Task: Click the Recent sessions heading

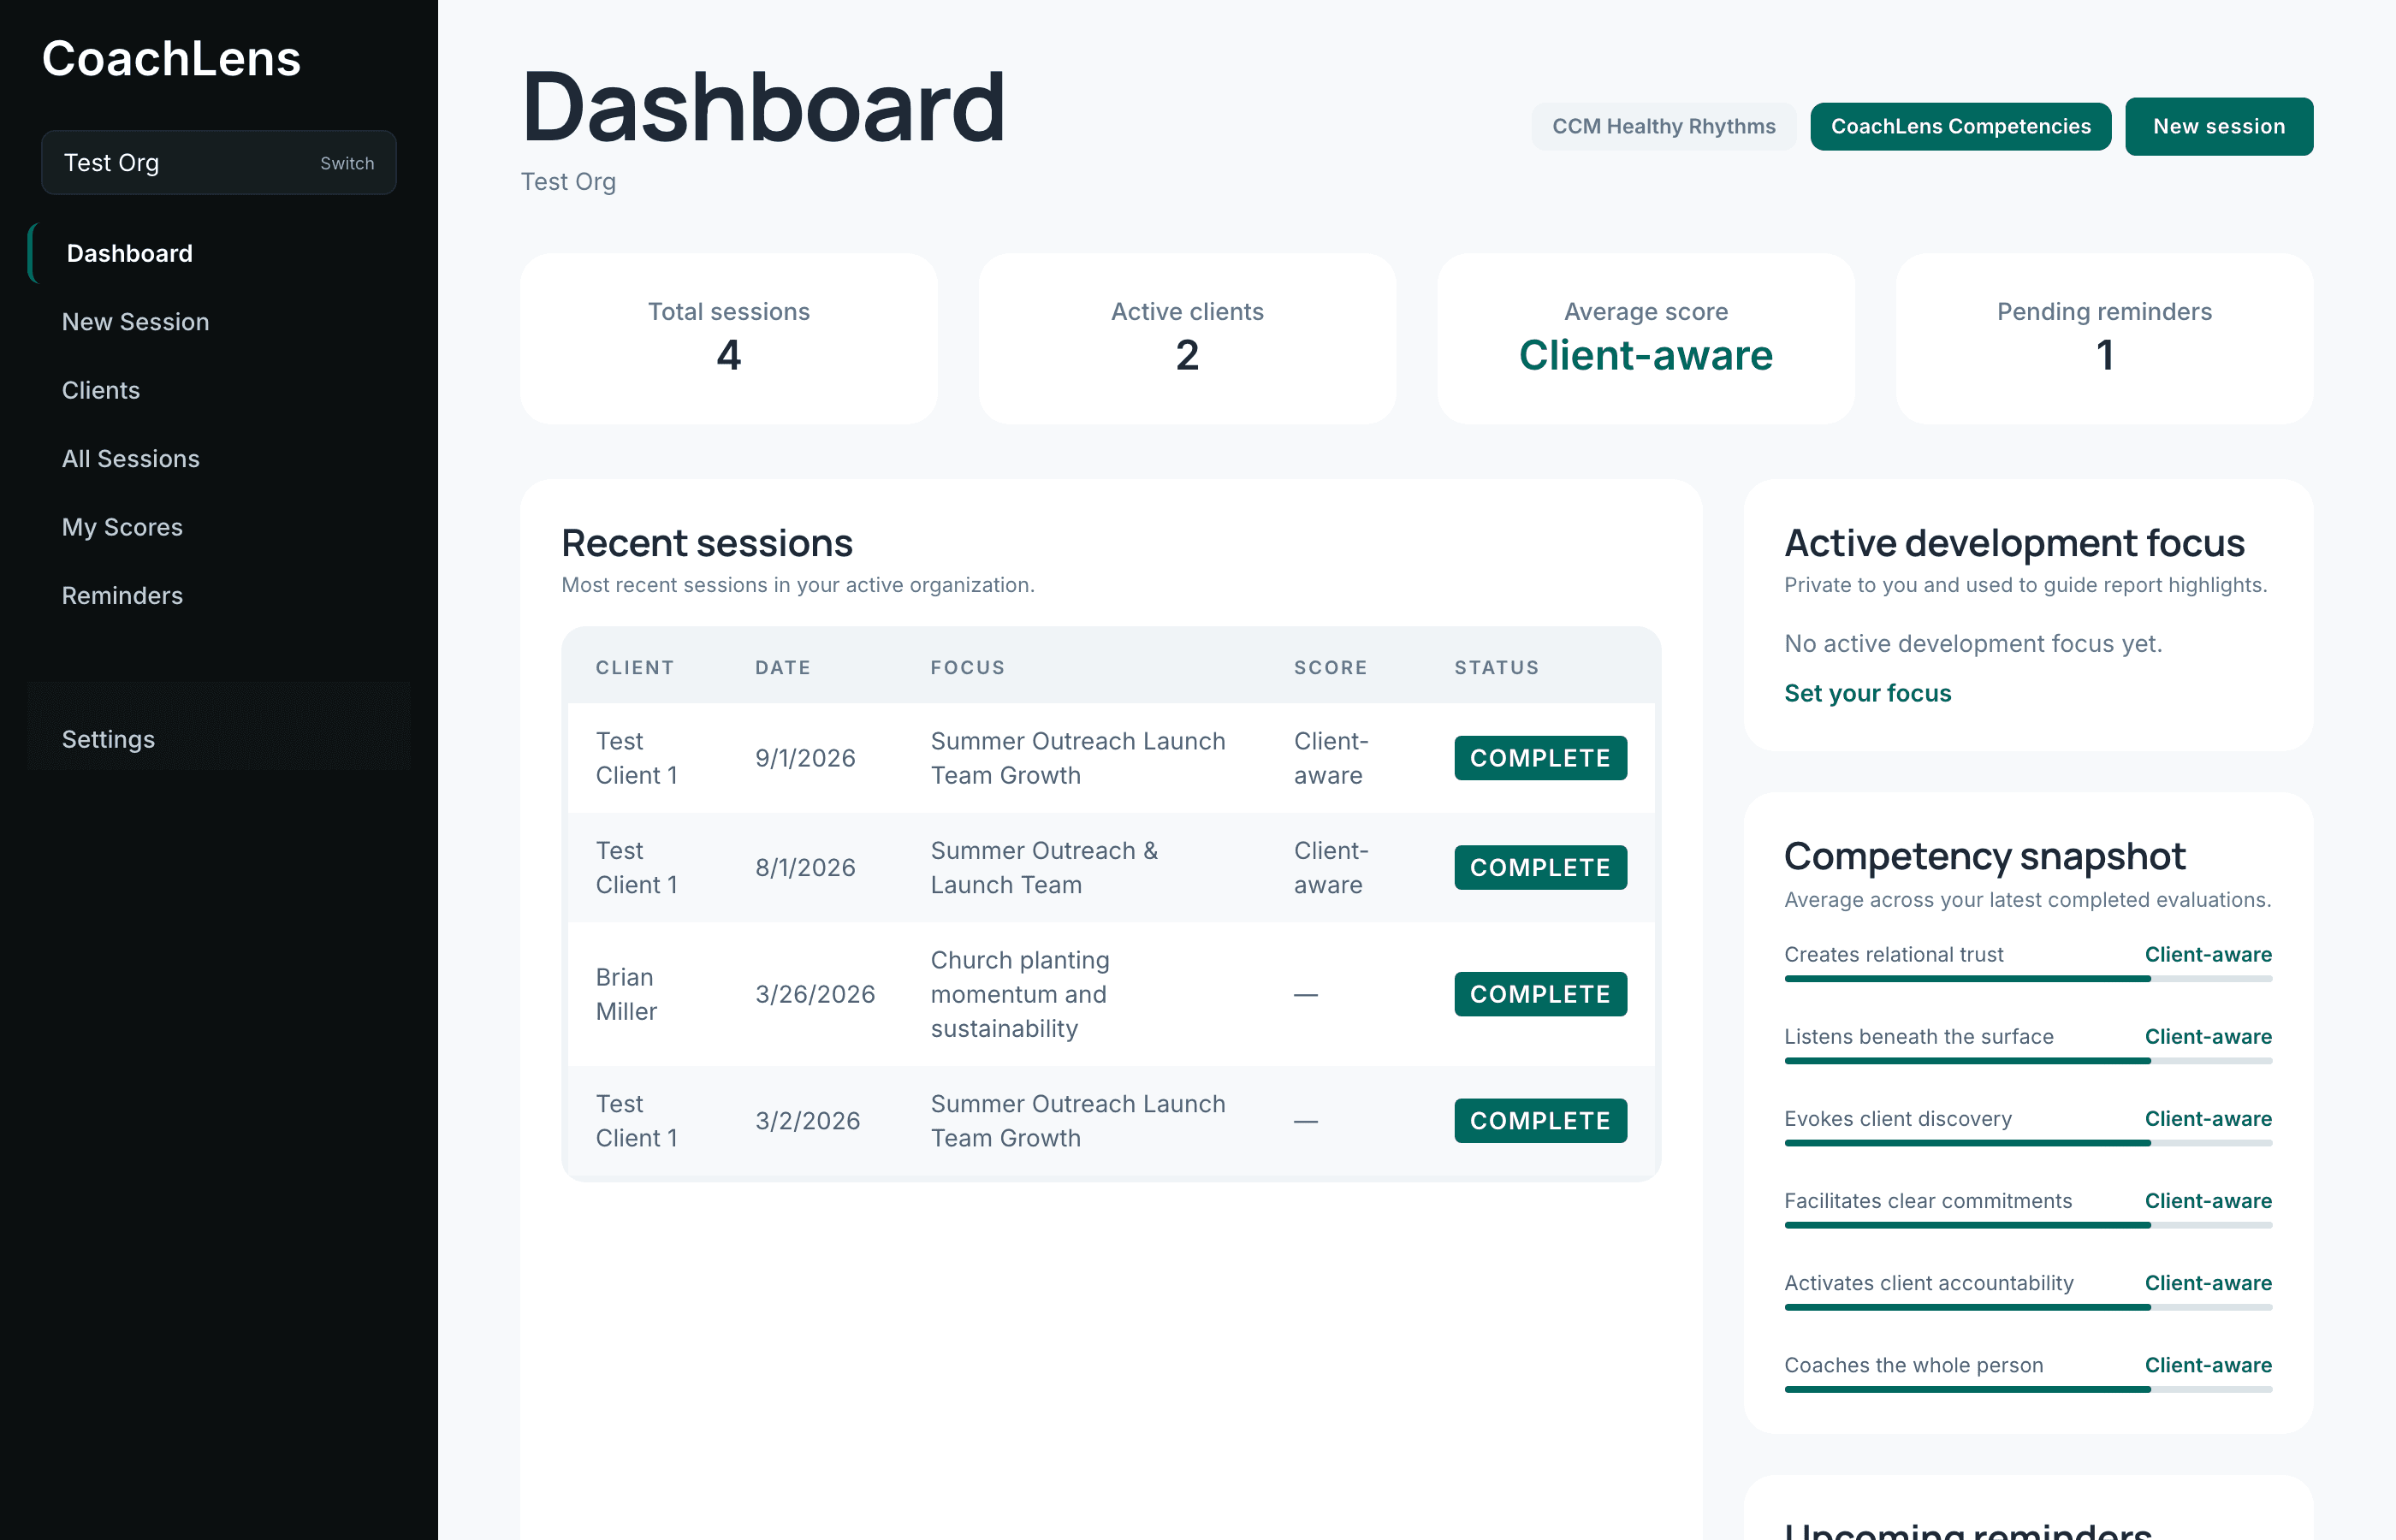Action: [707, 543]
